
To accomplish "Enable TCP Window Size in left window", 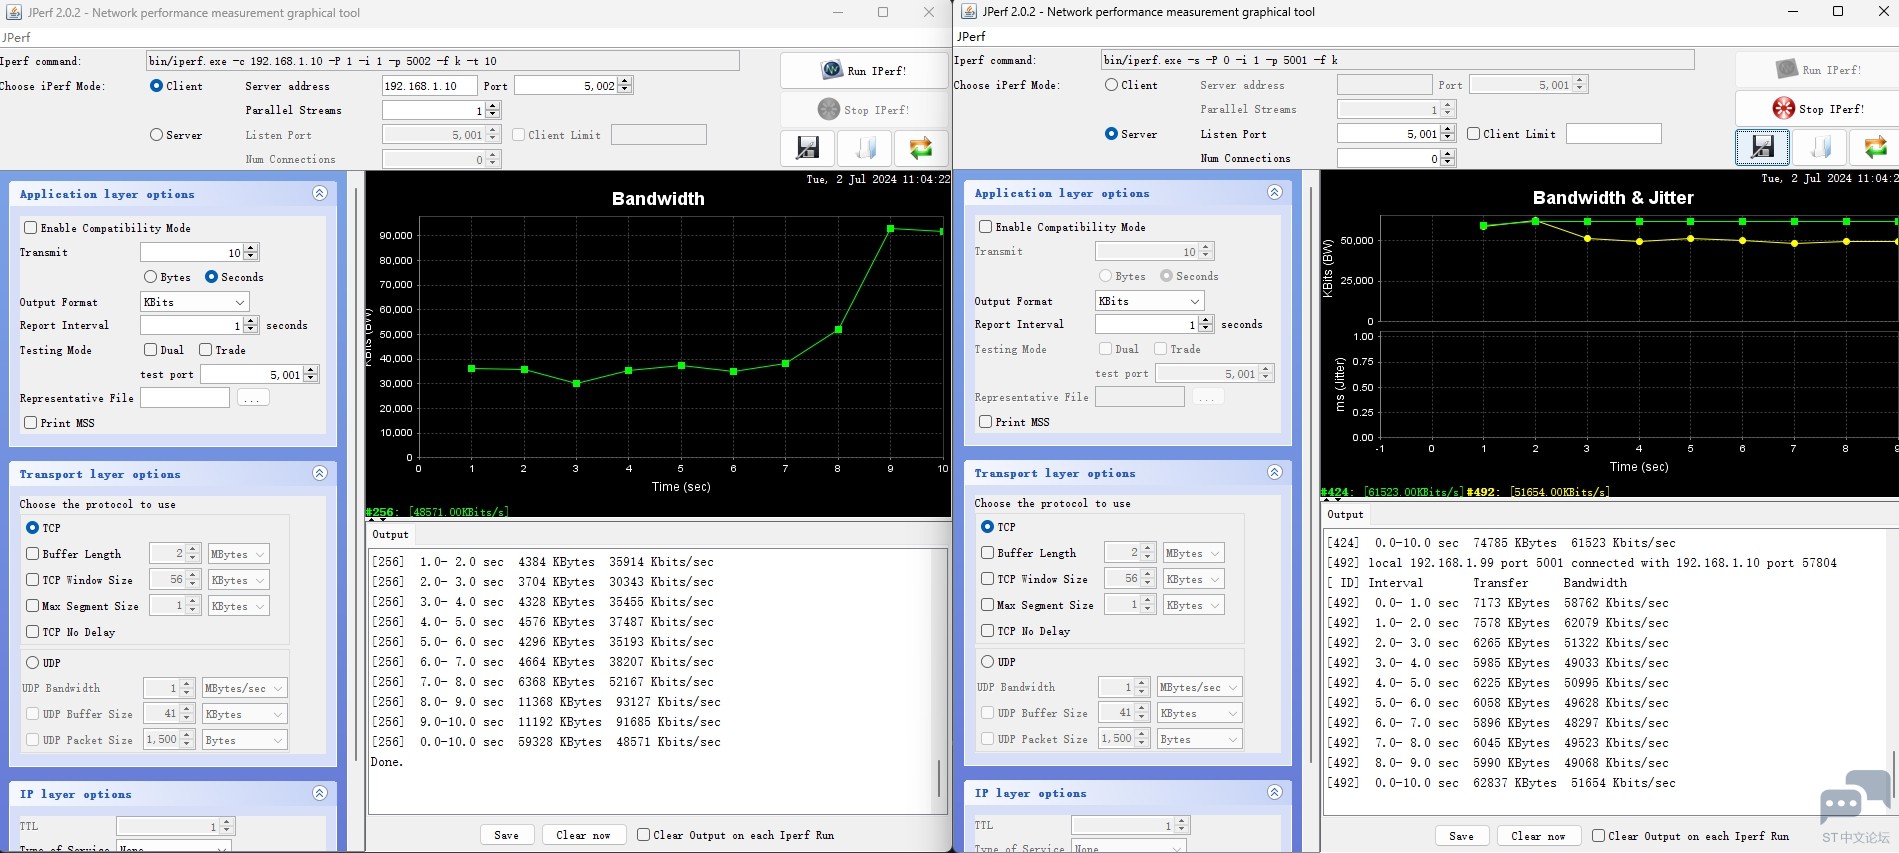I will click(x=33, y=580).
